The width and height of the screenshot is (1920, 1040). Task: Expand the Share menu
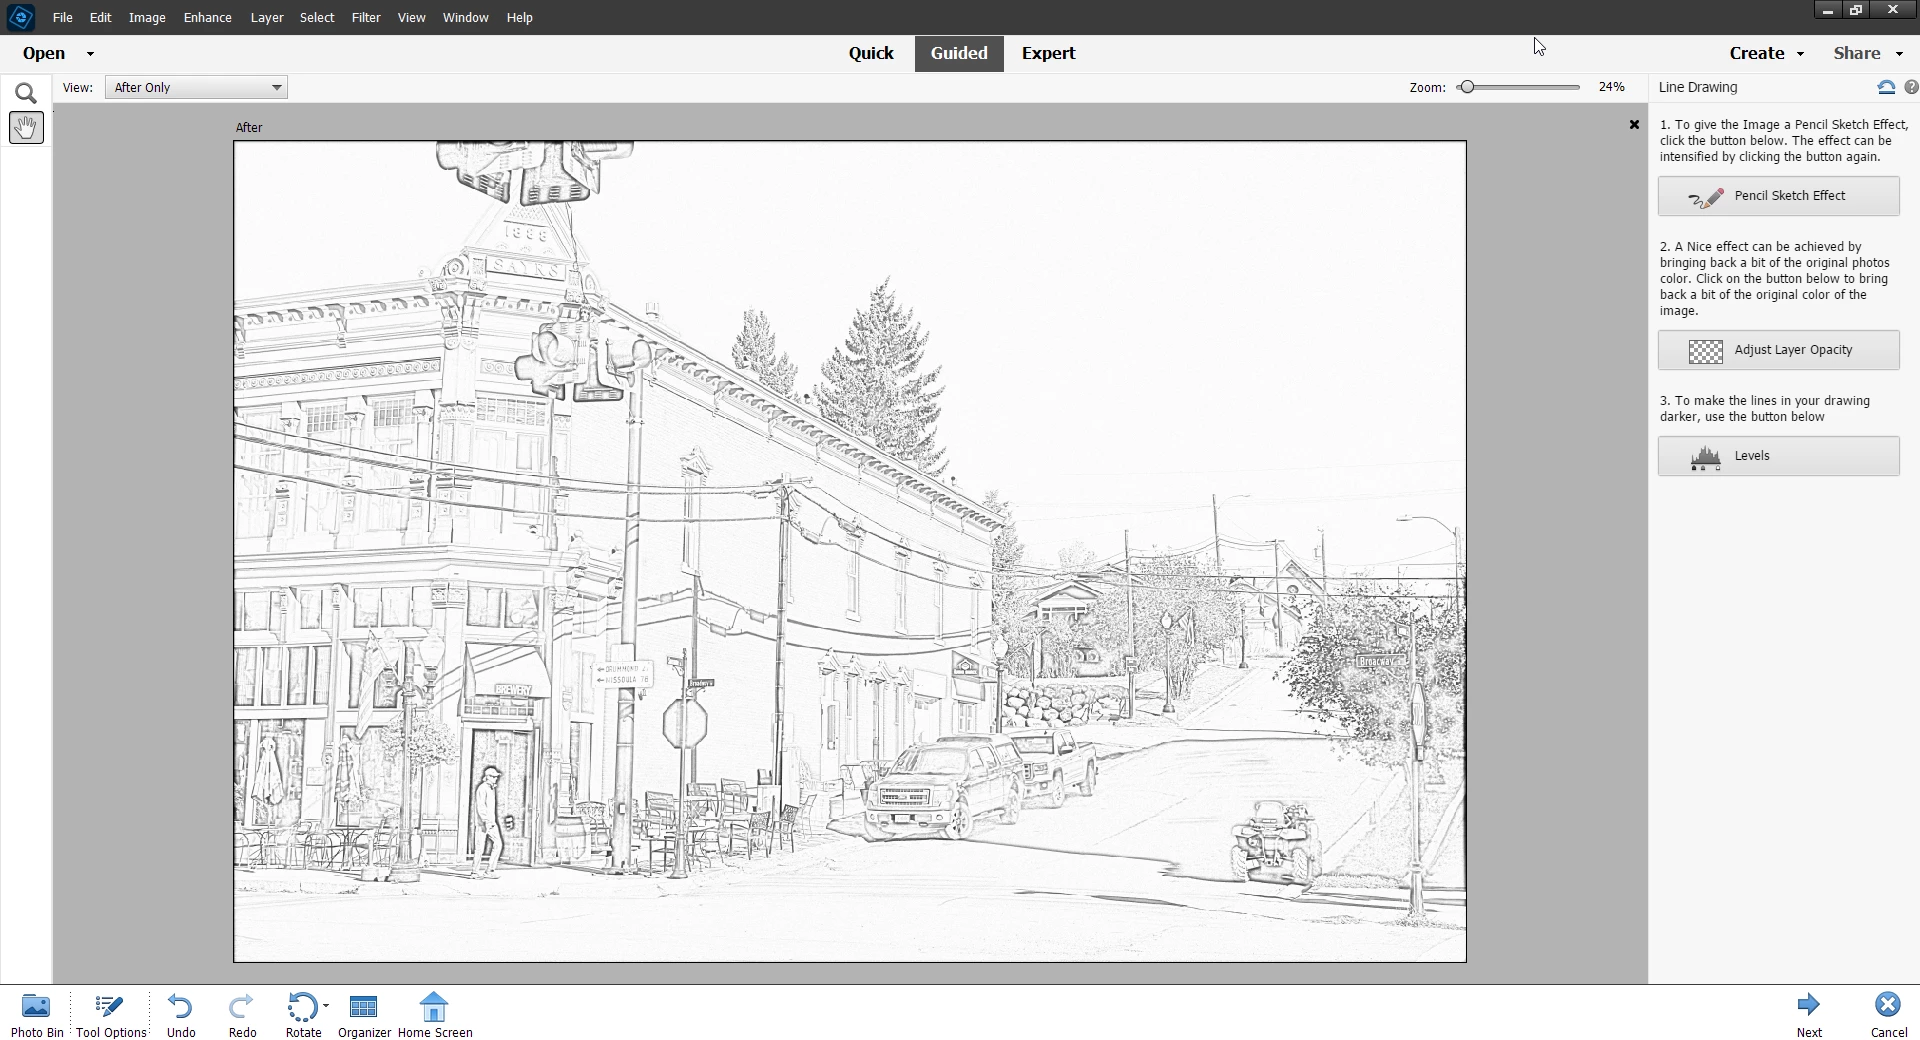(1867, 54)
